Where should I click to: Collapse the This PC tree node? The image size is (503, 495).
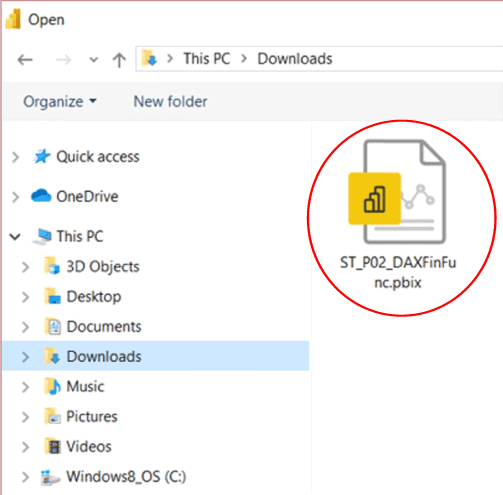[15, 237]
